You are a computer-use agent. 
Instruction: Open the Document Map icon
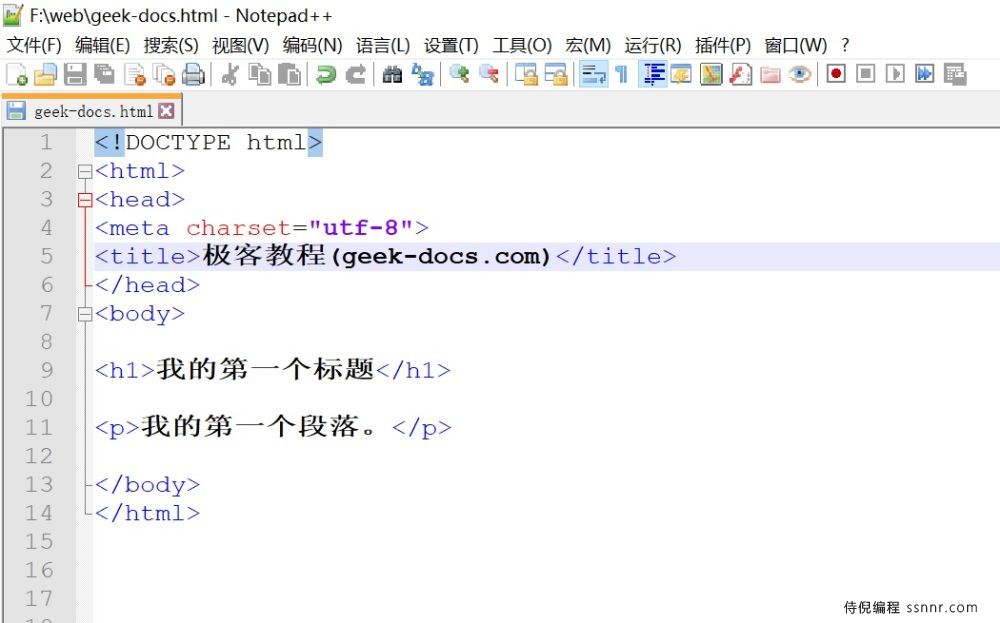pyautogui.click(x=710, y=75)
